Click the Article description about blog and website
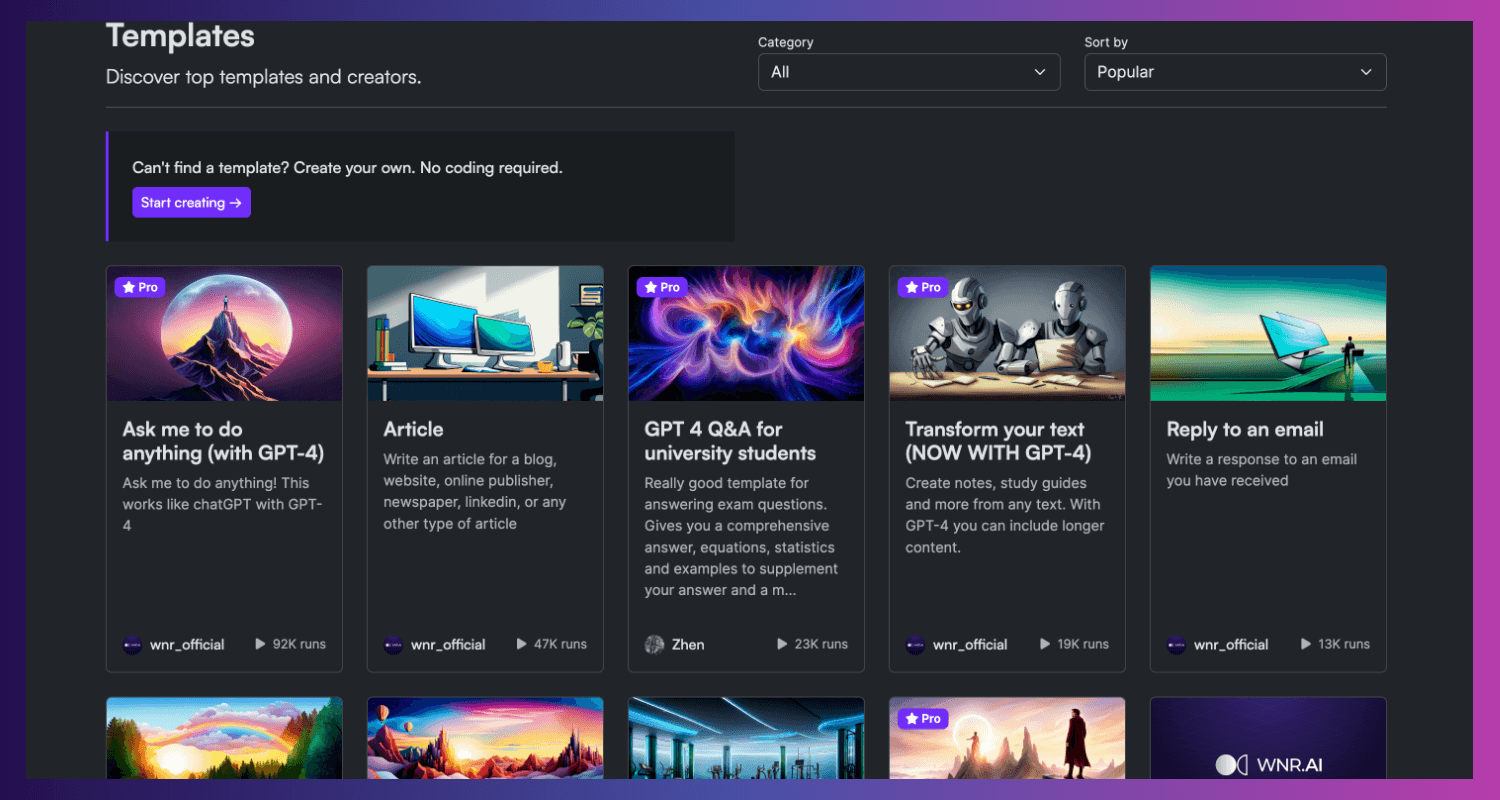Screen dimensions: 1500x800 click(x=475, y=491)
